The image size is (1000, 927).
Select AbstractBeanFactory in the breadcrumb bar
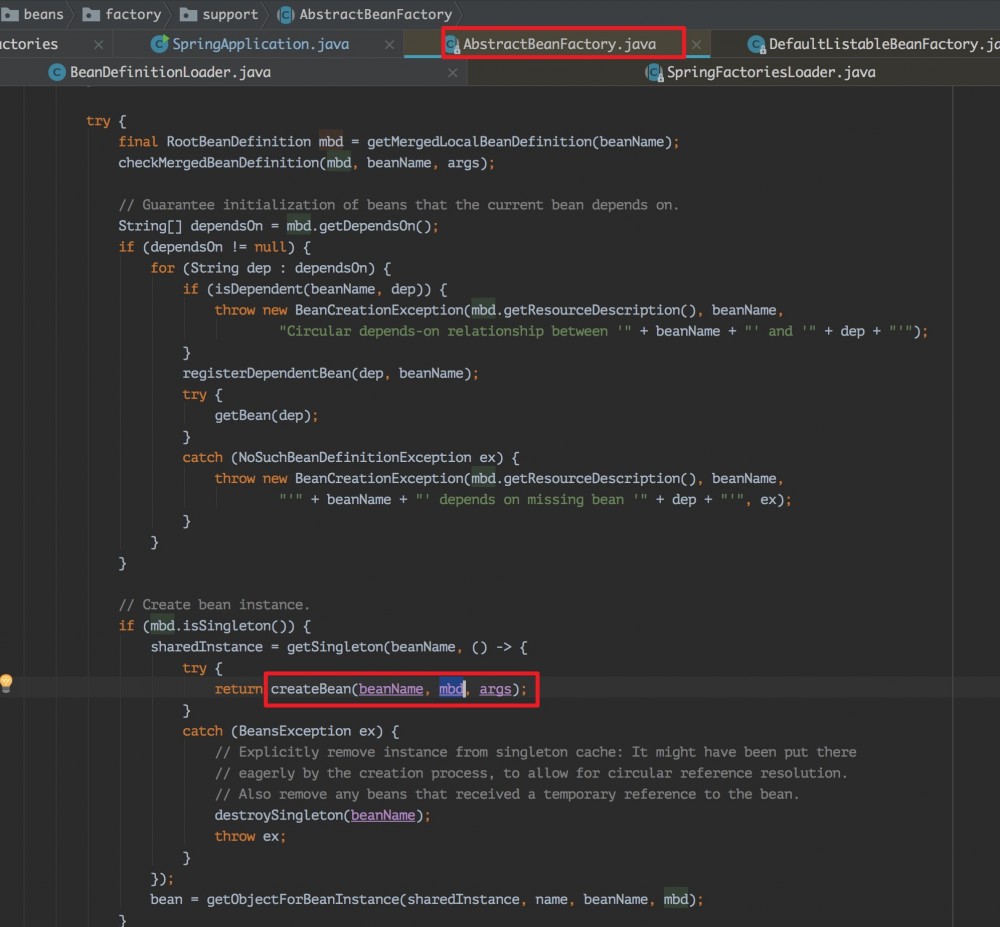(x=375, y=14)
